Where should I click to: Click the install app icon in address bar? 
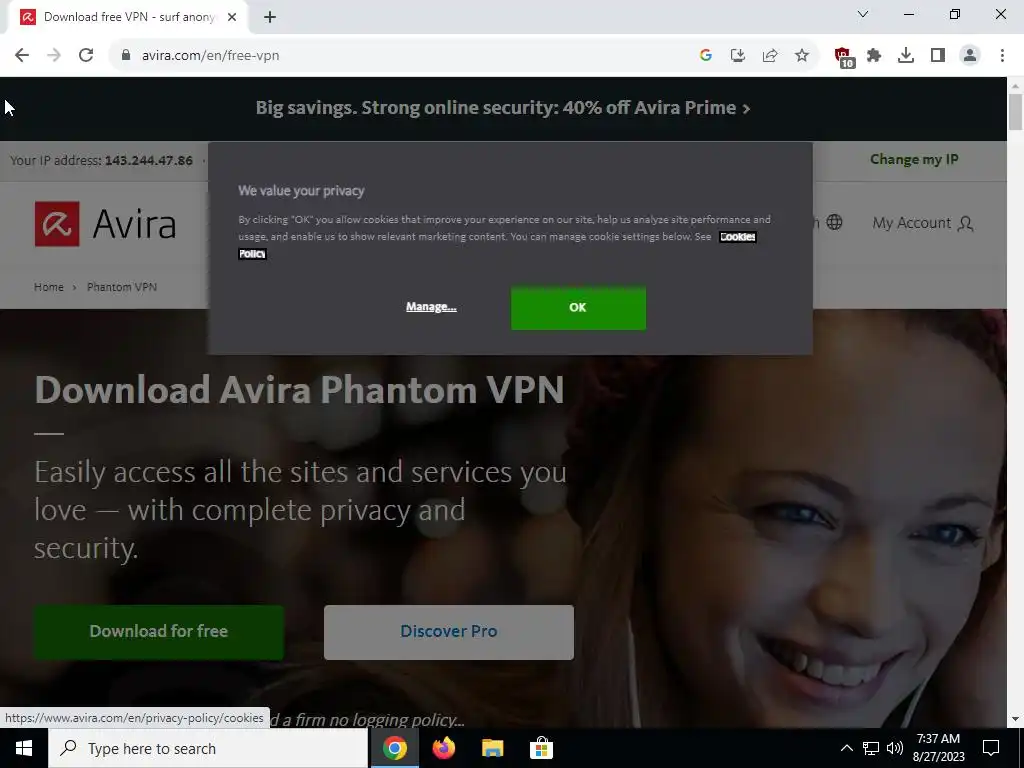737,56
